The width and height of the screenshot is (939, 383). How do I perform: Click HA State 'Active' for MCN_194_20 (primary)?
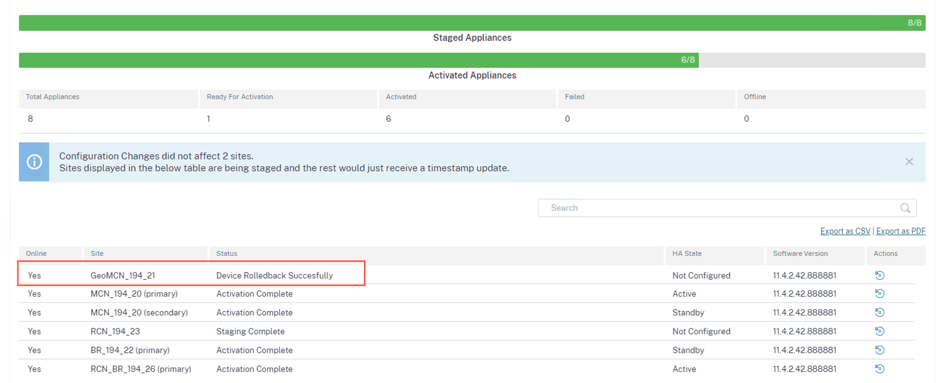coord(684,294)
